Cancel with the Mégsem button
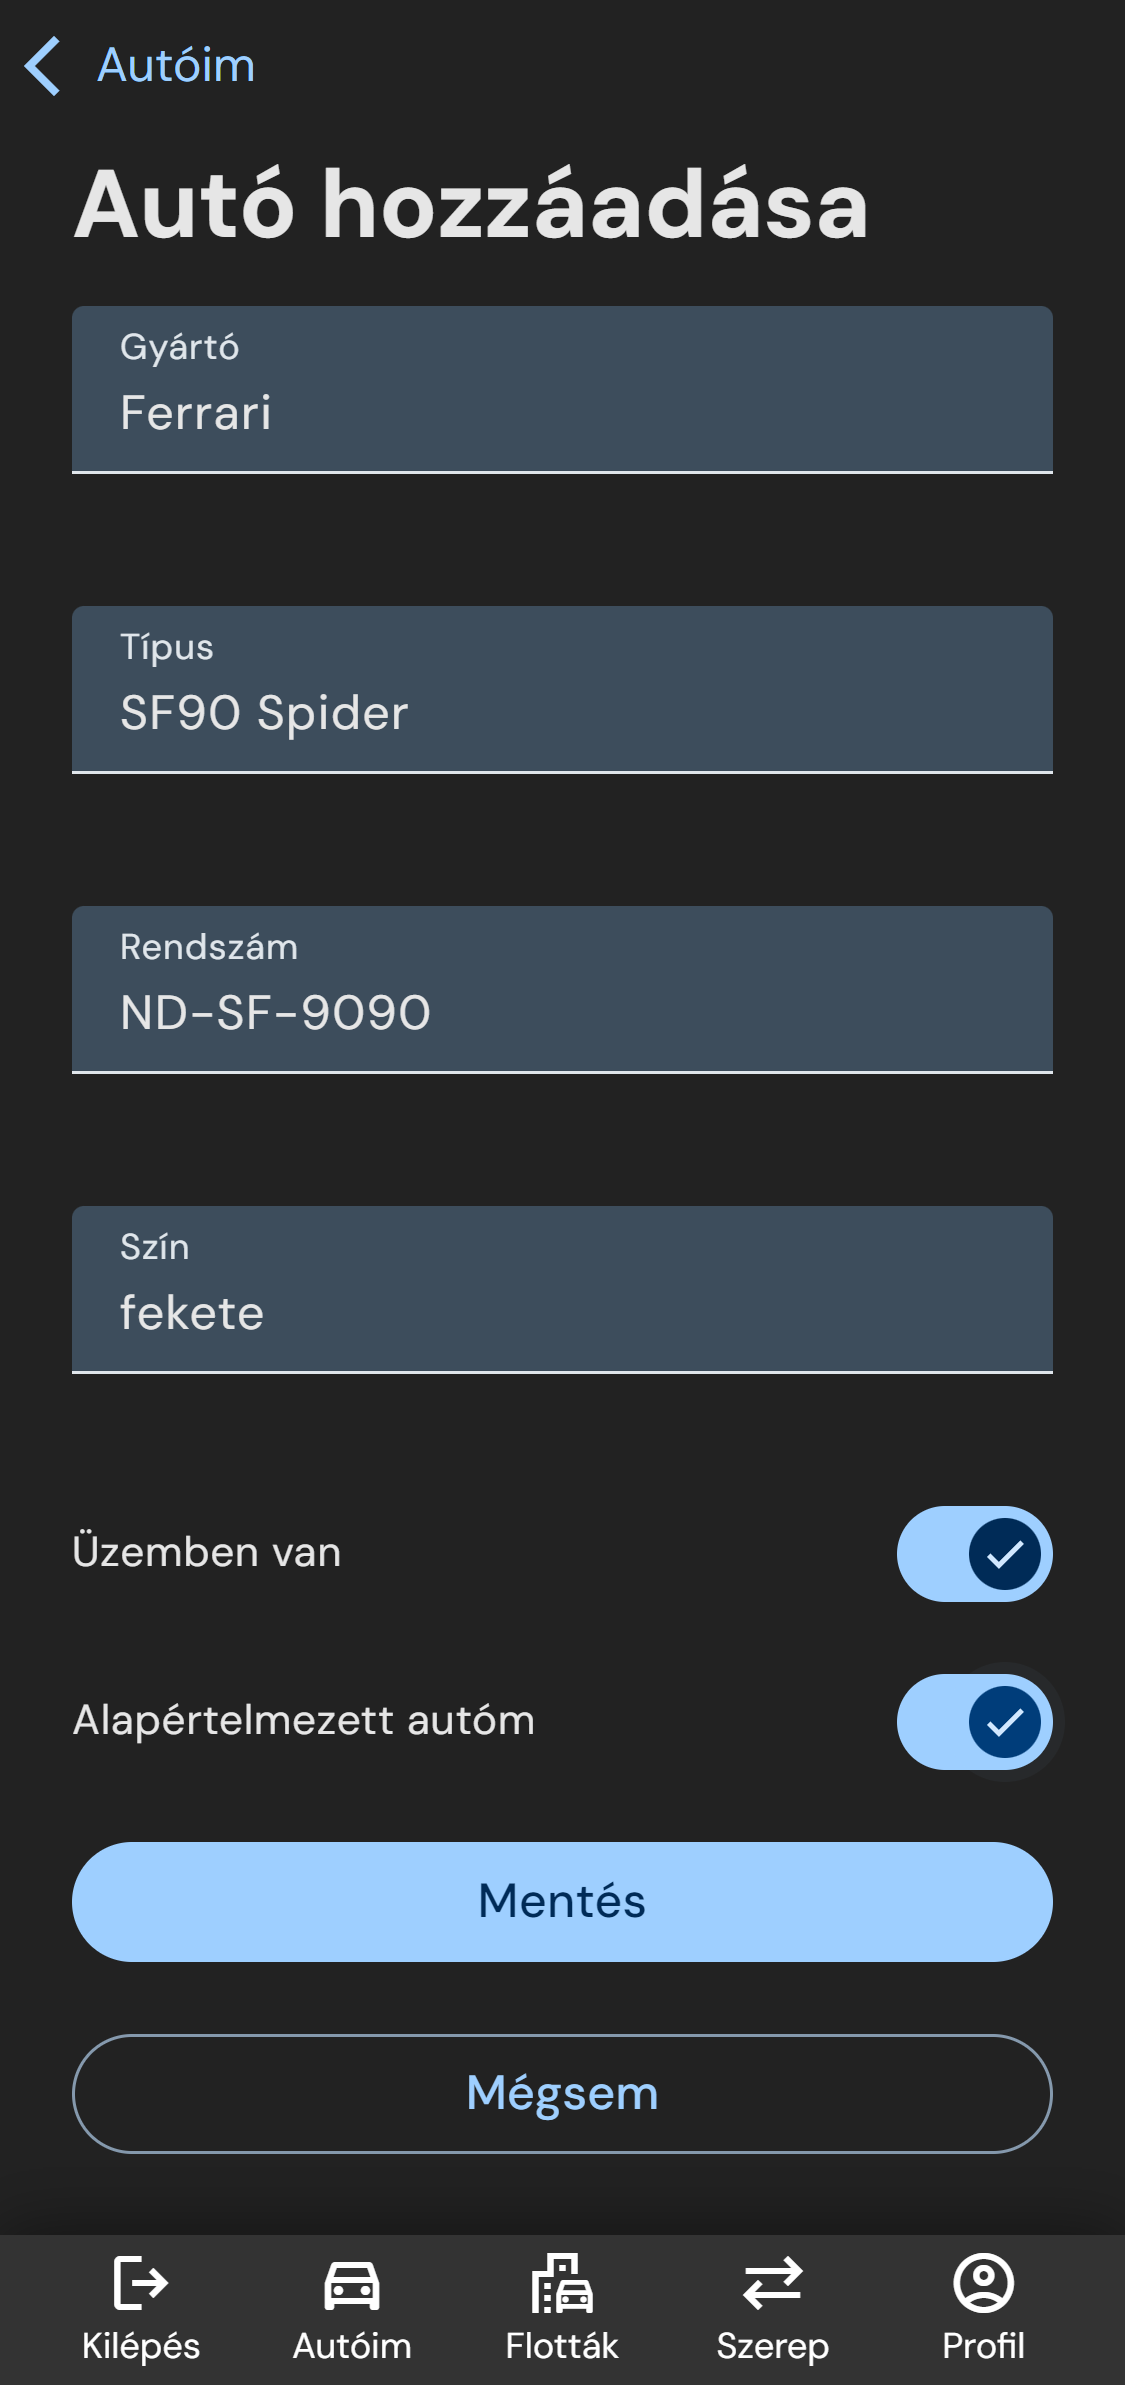1125x2385 pixels. [562, 2093]
